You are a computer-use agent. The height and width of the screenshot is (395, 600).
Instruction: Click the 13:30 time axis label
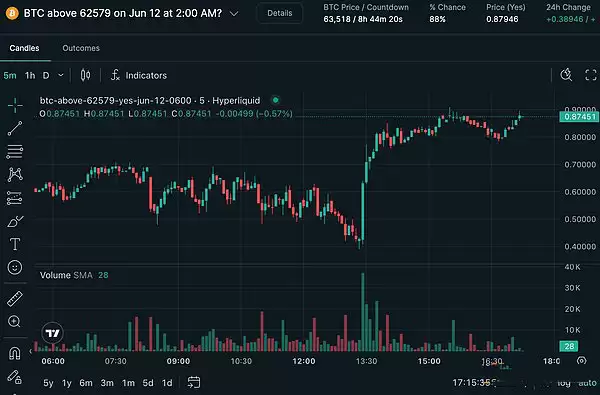[366, 361]
